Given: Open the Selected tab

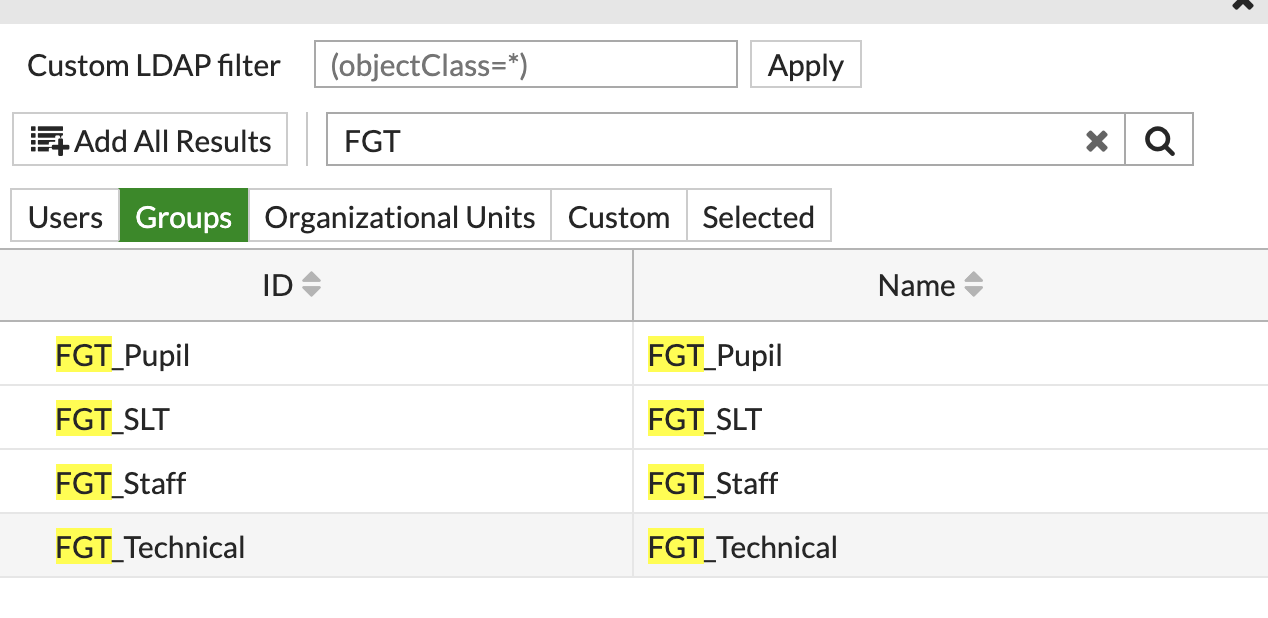Looking at the screenshot, I should pyautogui.click(x=758, y=215).
